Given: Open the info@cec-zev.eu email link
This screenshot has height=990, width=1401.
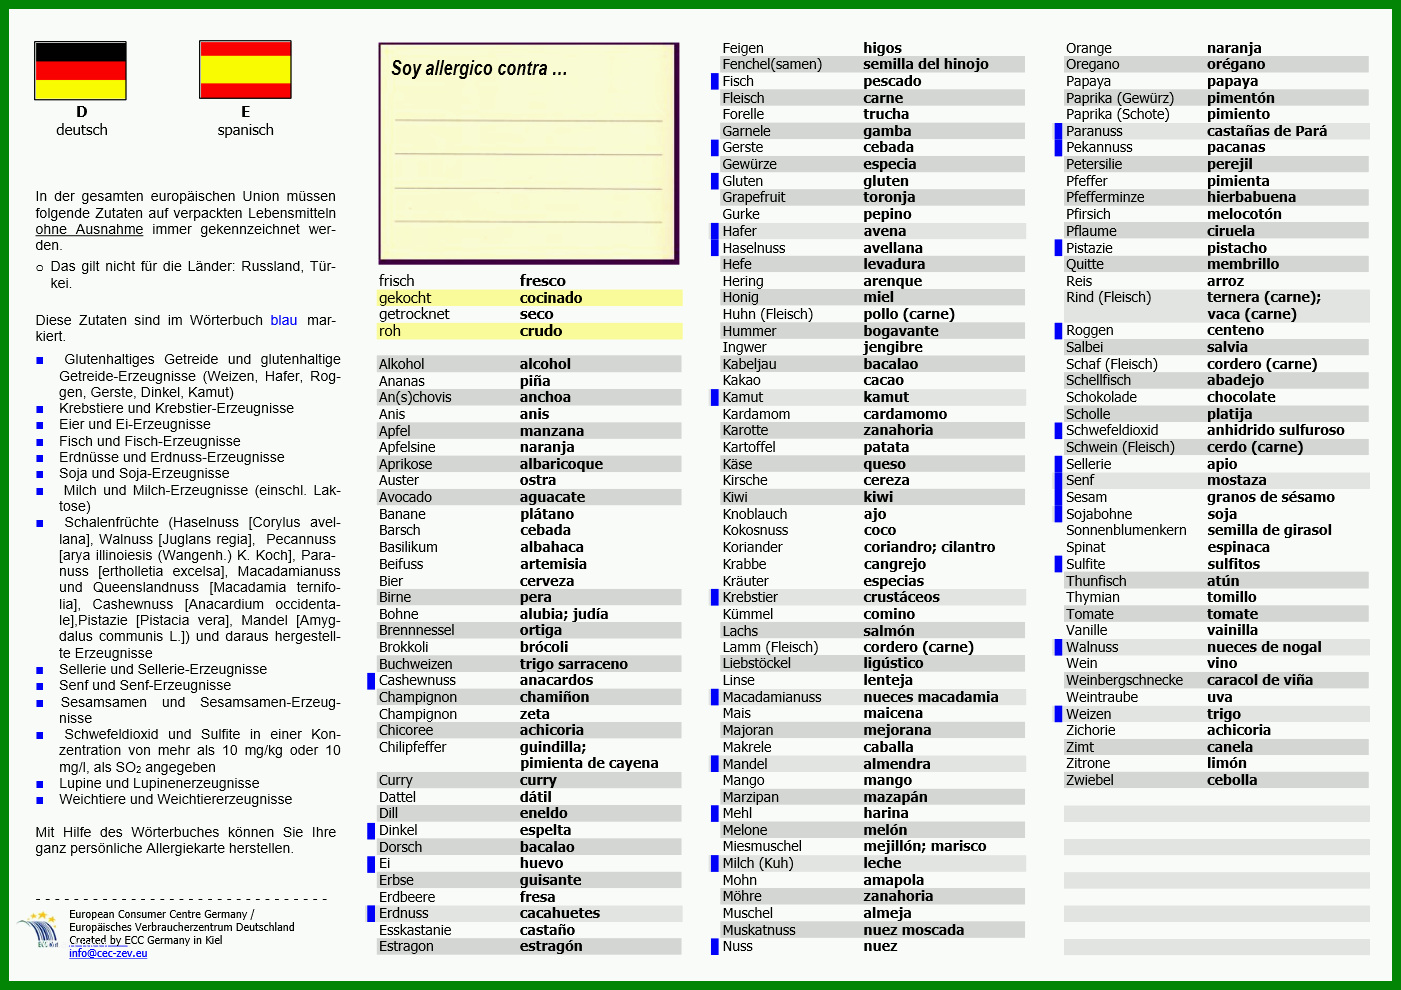Looking at the screenshot, I should 108,953.
